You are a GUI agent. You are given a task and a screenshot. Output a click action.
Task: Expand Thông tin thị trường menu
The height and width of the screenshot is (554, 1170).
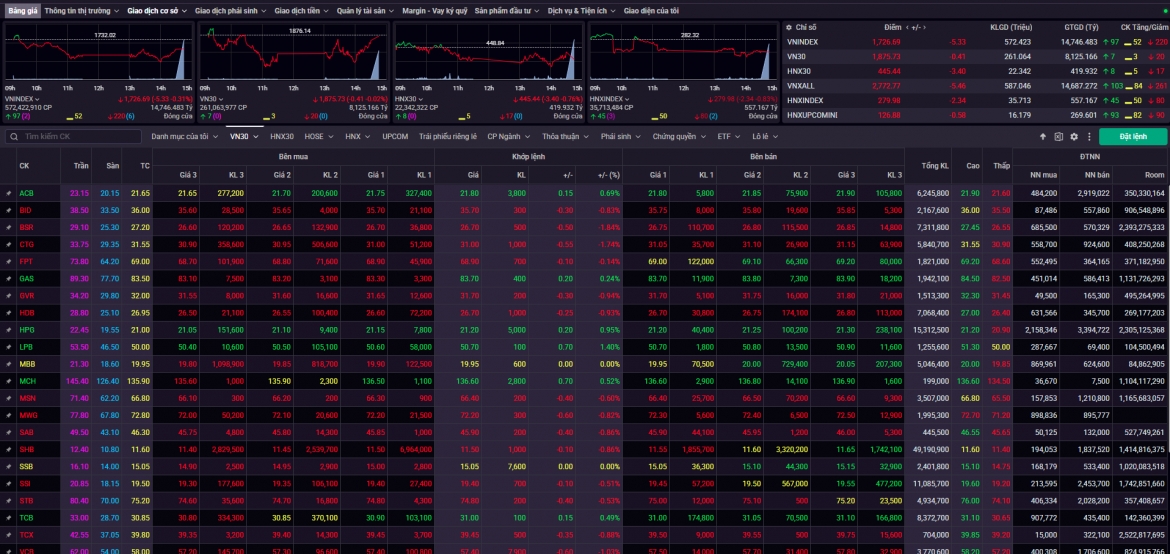pyautogui.click(x=81, y=11)
